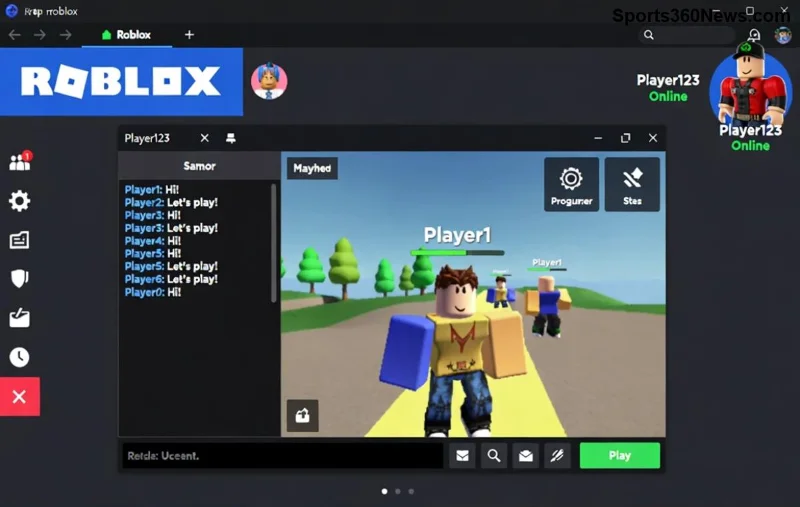The height and width of the screenshot is (507, 800).
Task: Click the chat line "Player1: Hi!"
Action: tap(152, 190)
